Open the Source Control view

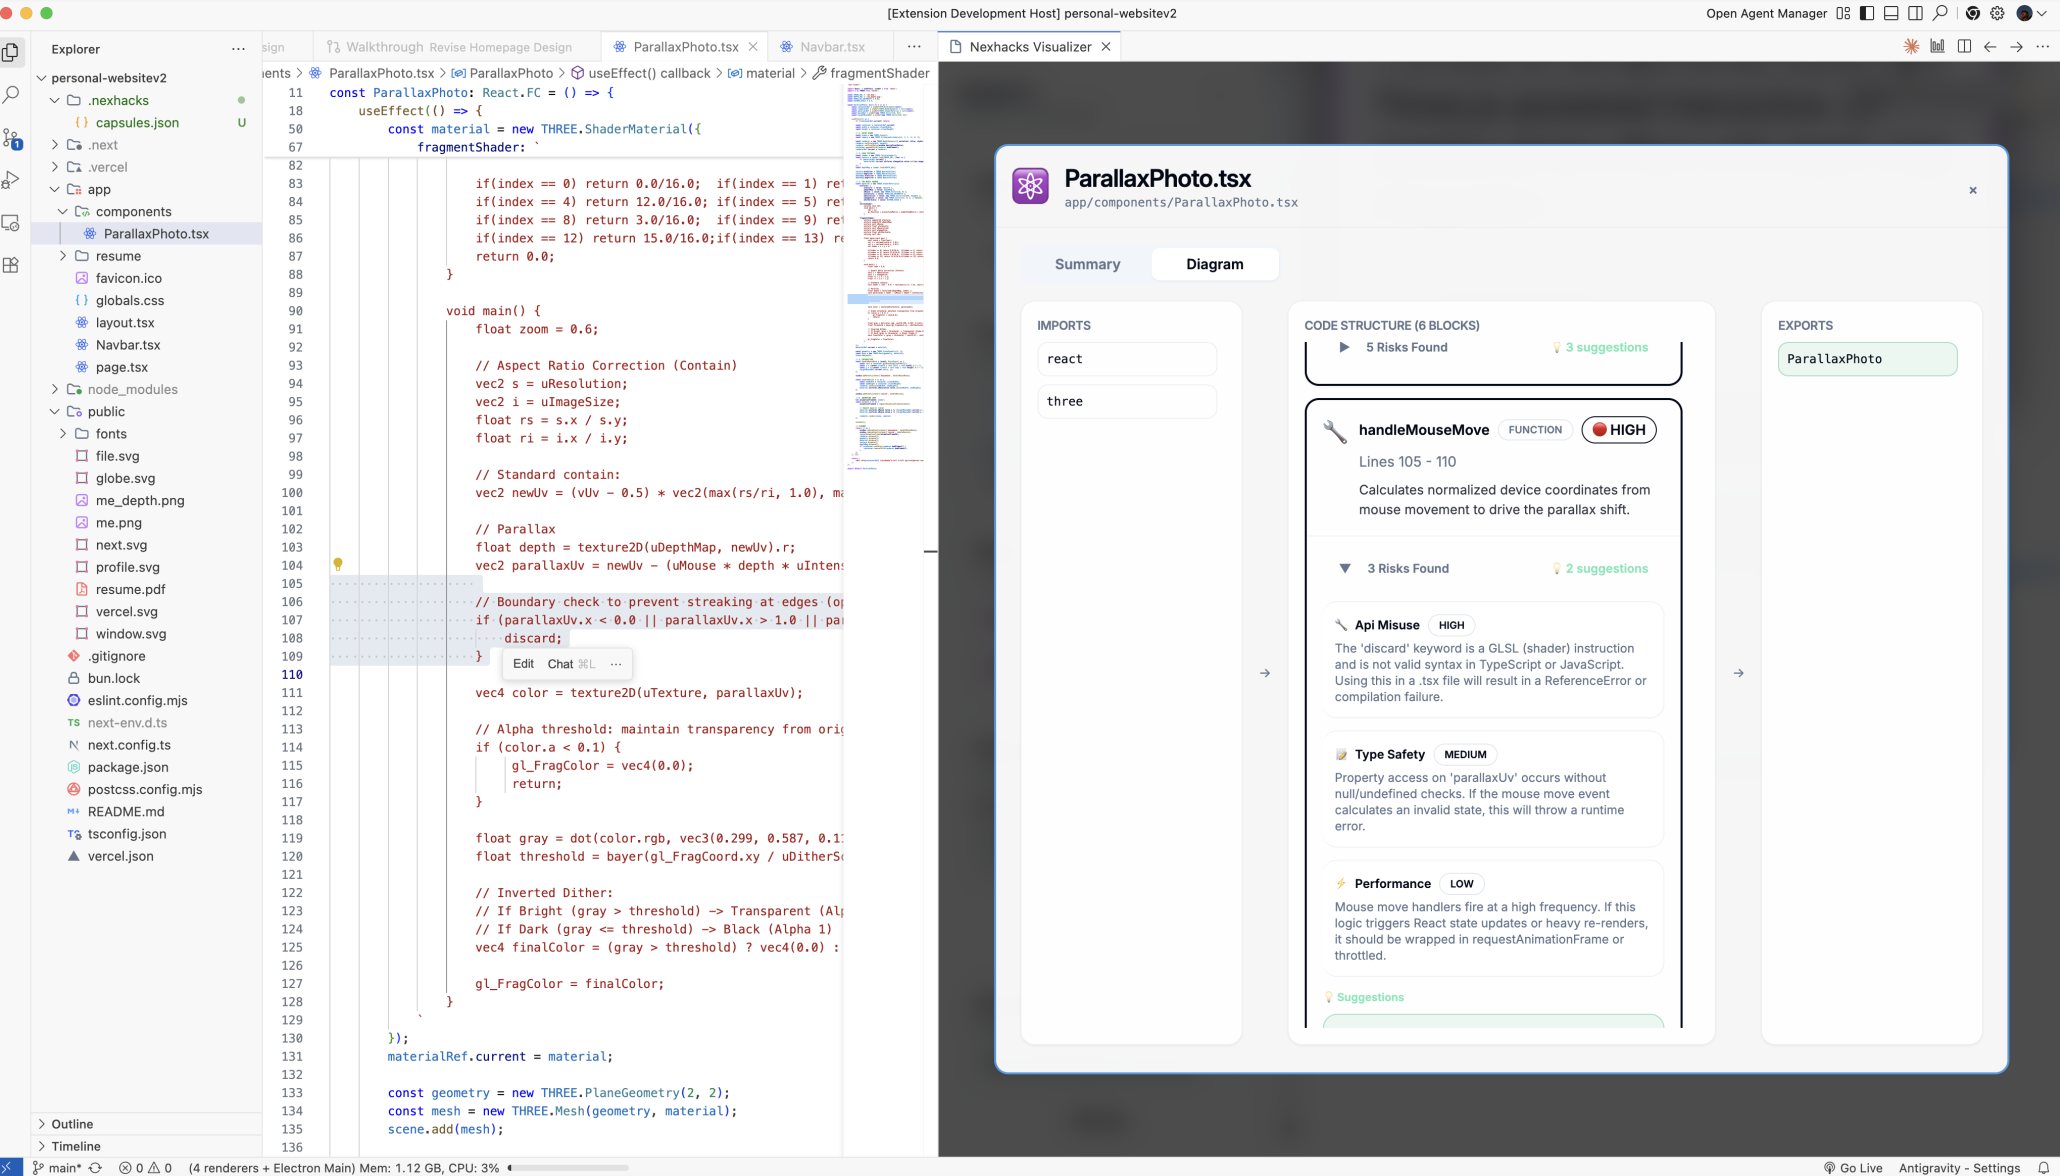point(12,138)
